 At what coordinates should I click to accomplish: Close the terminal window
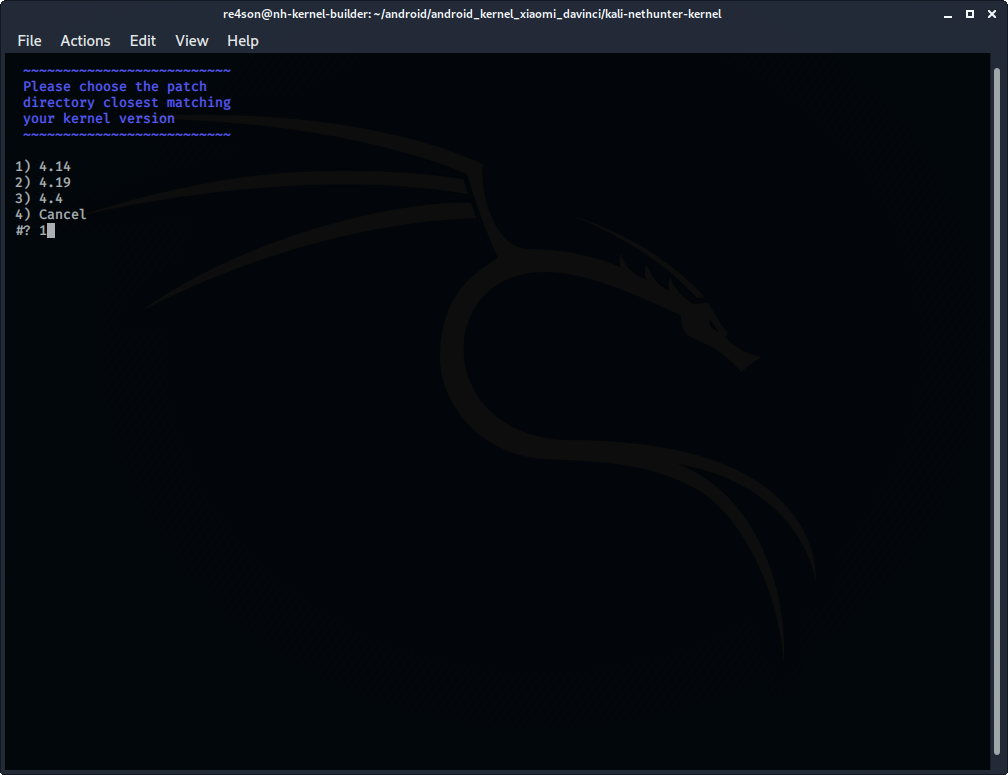pos(989,14)
